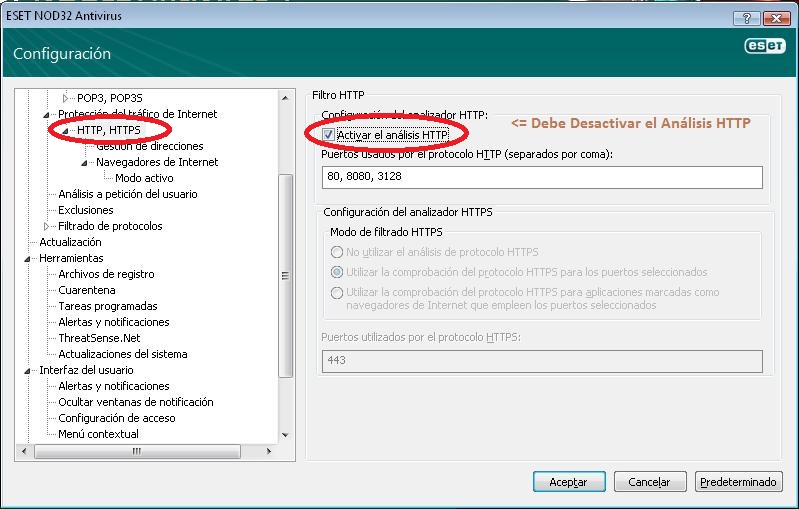Click the Cancelar button

[649, 482]
